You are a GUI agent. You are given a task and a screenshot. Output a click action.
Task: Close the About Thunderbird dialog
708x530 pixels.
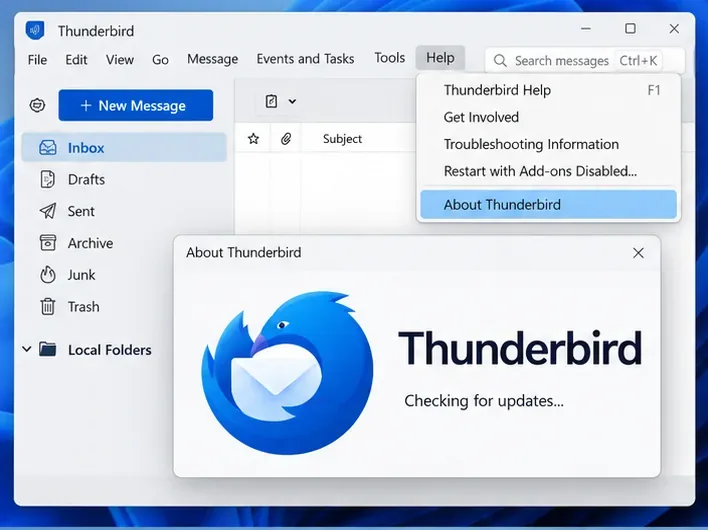pos(638,253)
